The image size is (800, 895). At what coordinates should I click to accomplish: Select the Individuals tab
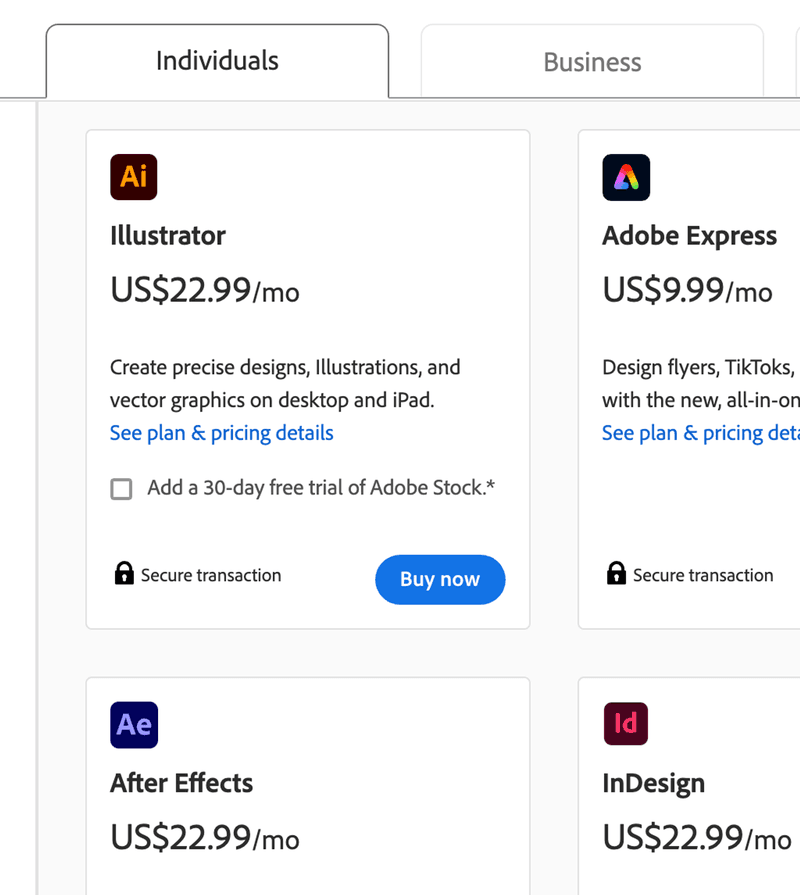pyautogui.click(x=217, y=61)
